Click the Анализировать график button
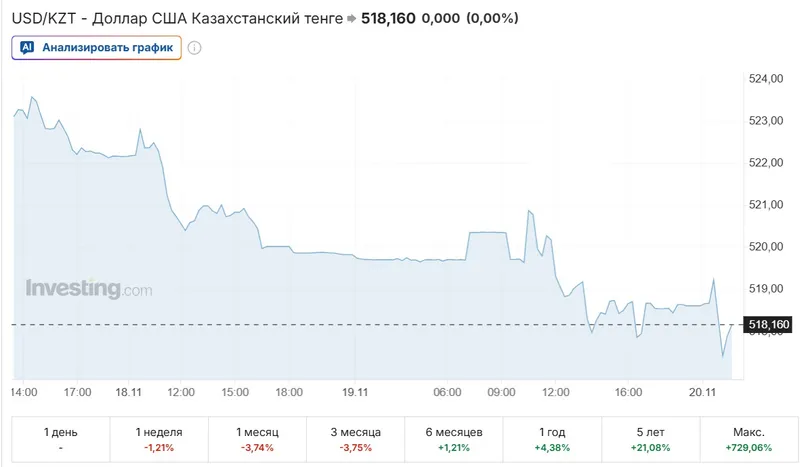 pos(97,47)
